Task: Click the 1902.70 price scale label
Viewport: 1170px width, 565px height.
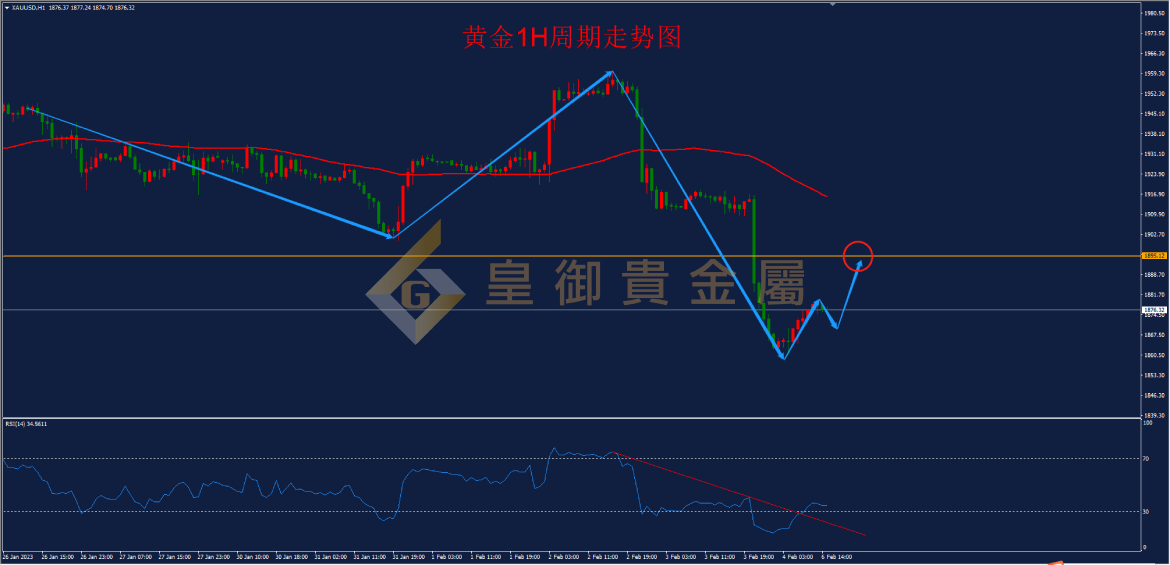Action: [1154, 234]
